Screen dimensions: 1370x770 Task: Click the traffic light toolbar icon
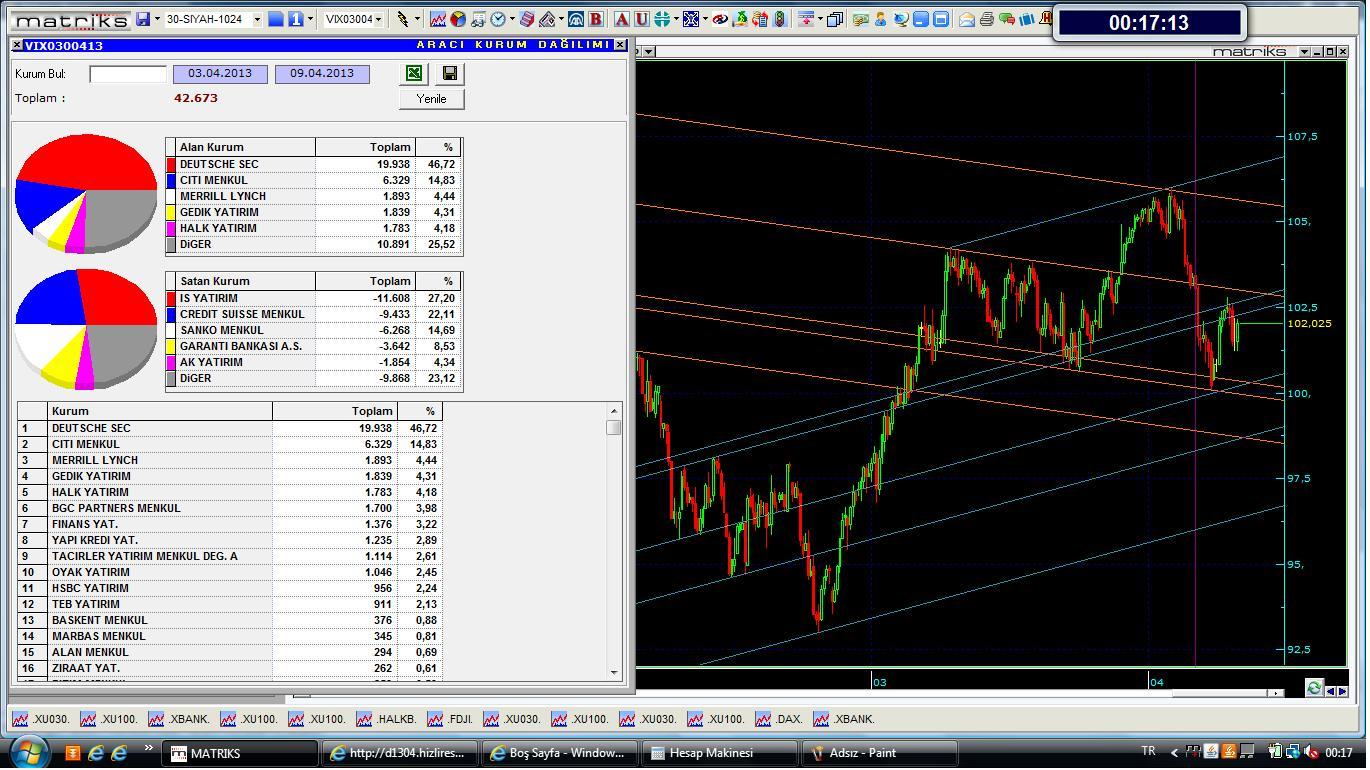click(779, 19)
